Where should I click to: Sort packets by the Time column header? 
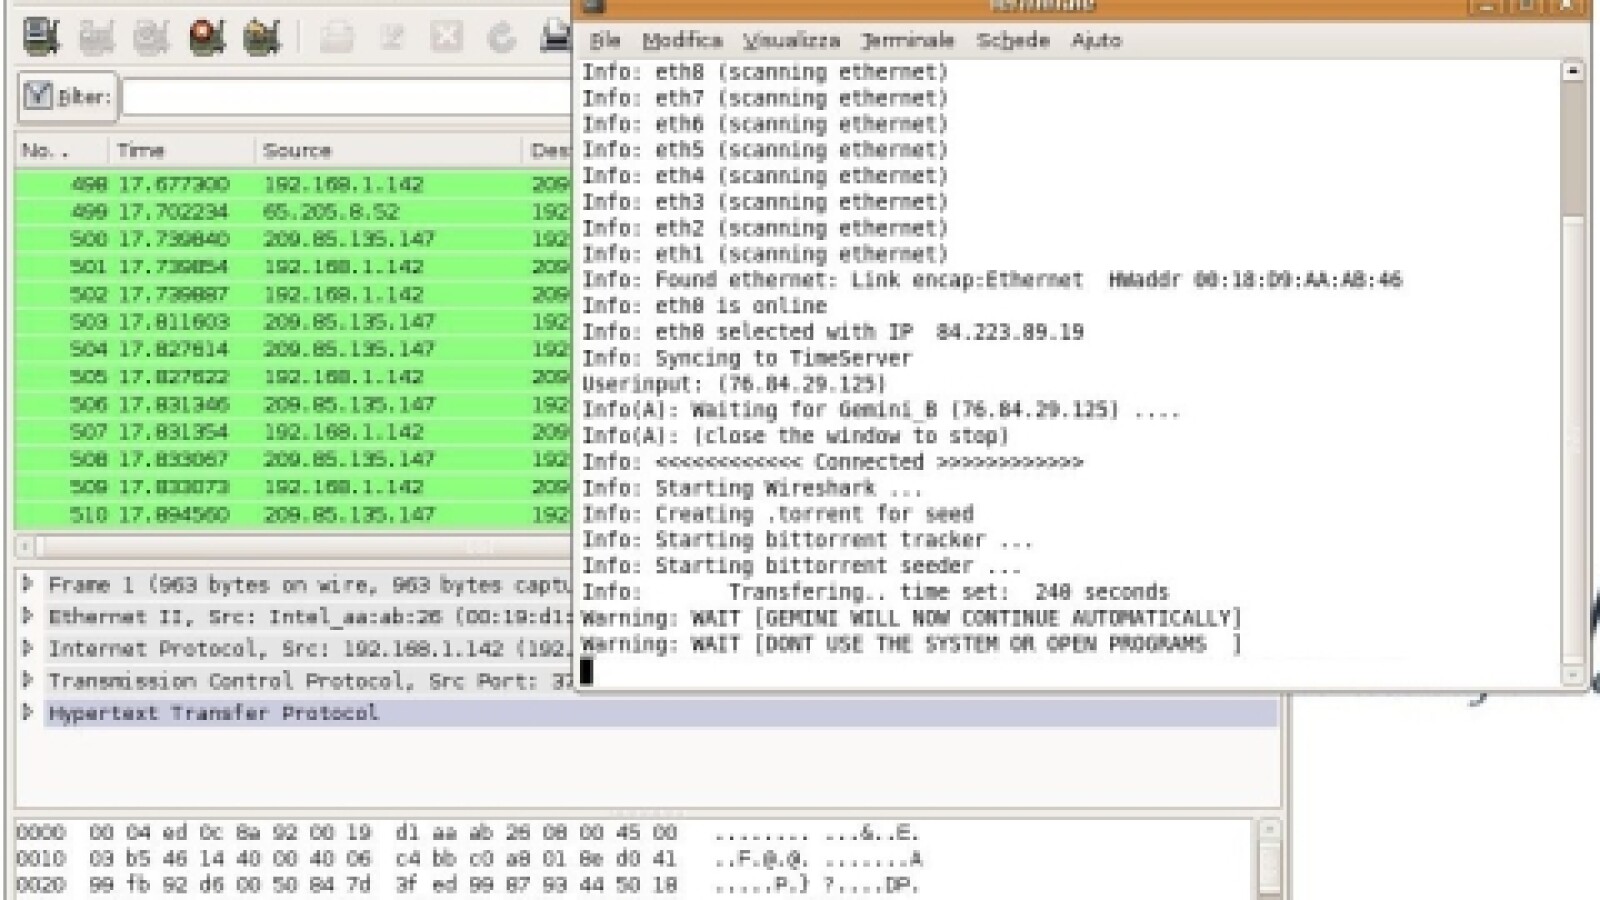140,150
